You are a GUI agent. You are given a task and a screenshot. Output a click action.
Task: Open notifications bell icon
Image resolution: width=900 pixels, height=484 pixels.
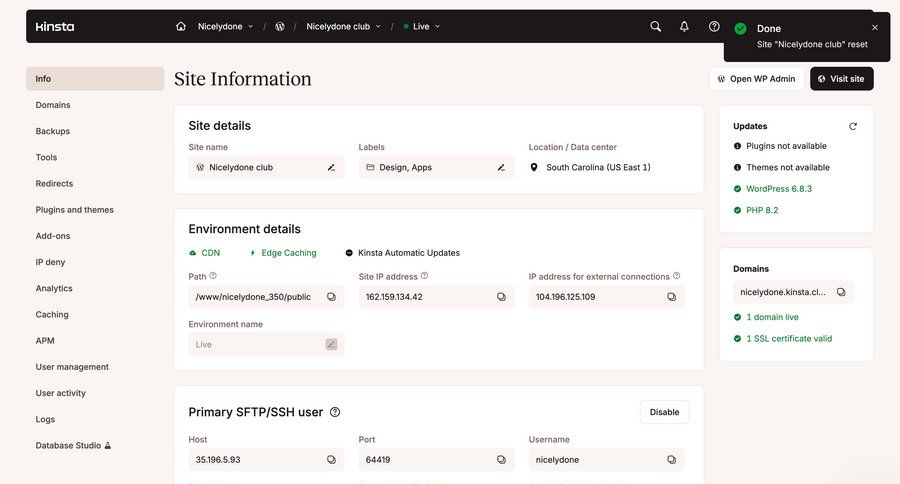click(x=684, y=26)
